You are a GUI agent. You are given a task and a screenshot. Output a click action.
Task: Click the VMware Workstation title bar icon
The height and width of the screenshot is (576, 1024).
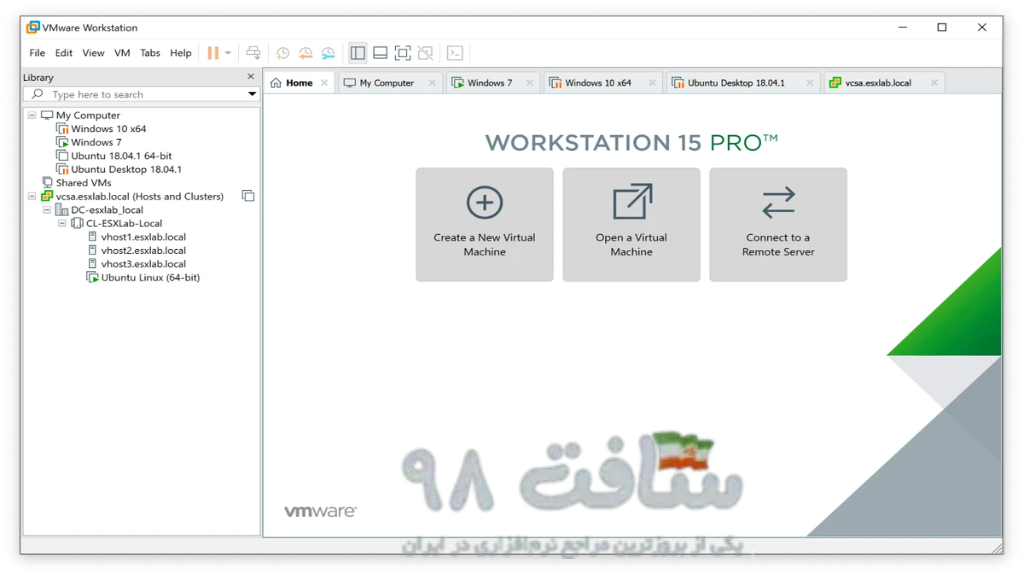point(33,27)
